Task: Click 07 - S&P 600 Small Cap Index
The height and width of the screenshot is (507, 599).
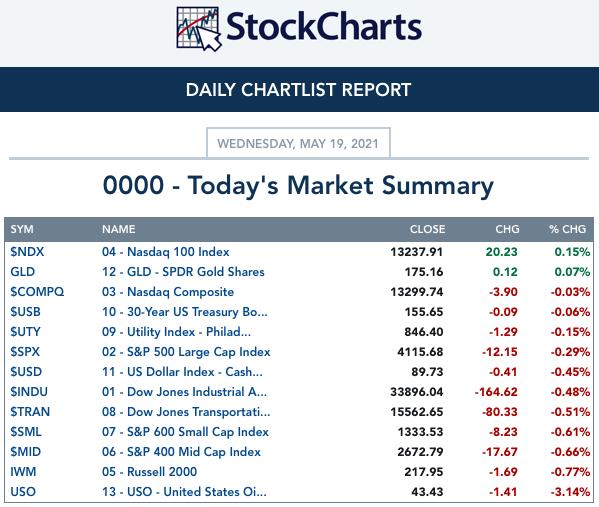Action: click(x=185, y=432)
